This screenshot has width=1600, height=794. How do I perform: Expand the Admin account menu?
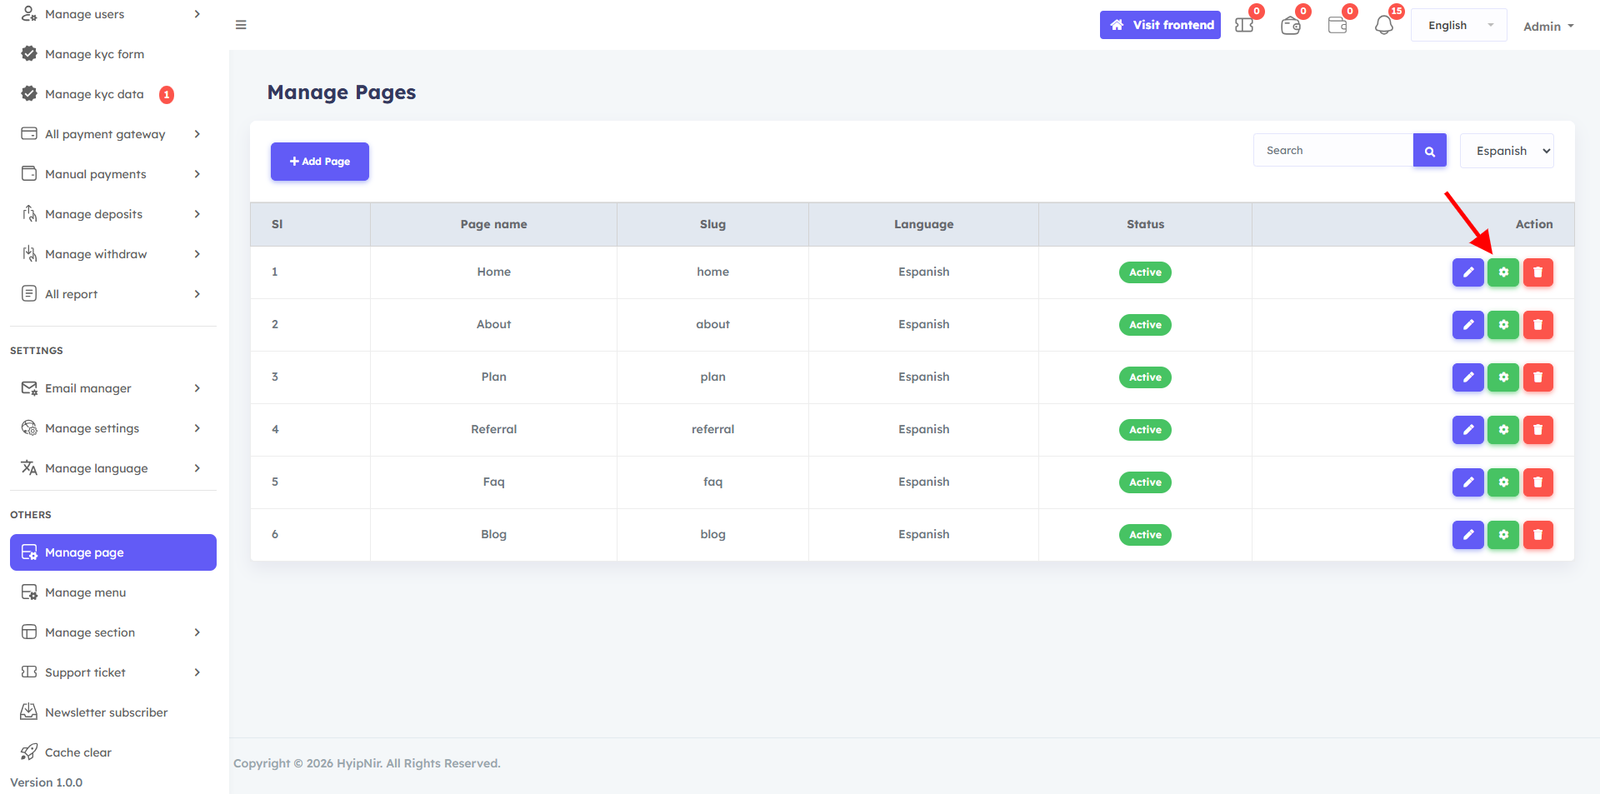1547,26
